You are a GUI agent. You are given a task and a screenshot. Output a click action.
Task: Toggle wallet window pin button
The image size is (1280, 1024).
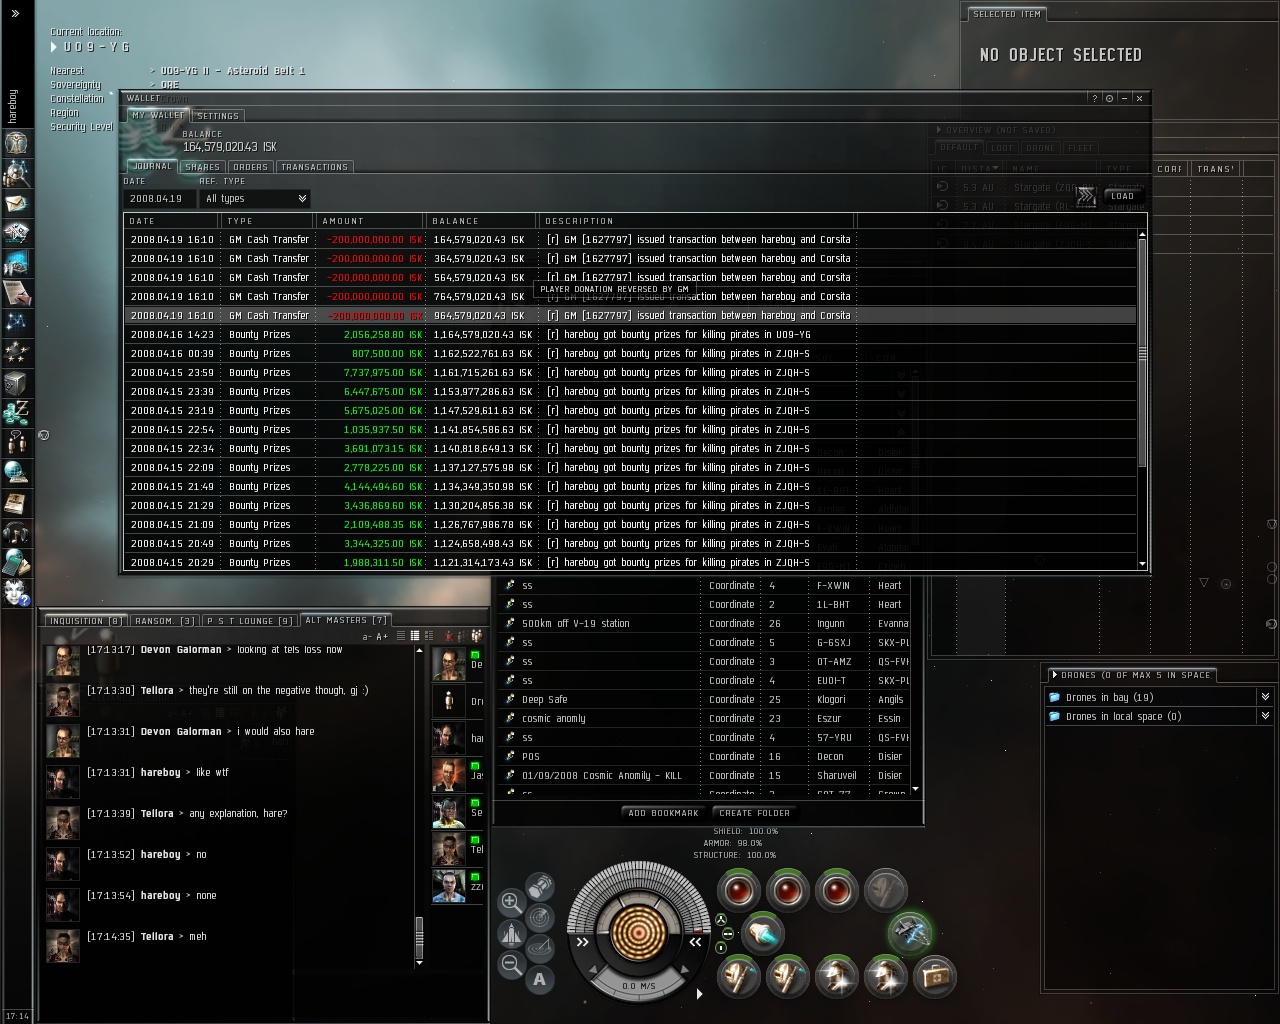(1109, 98)
